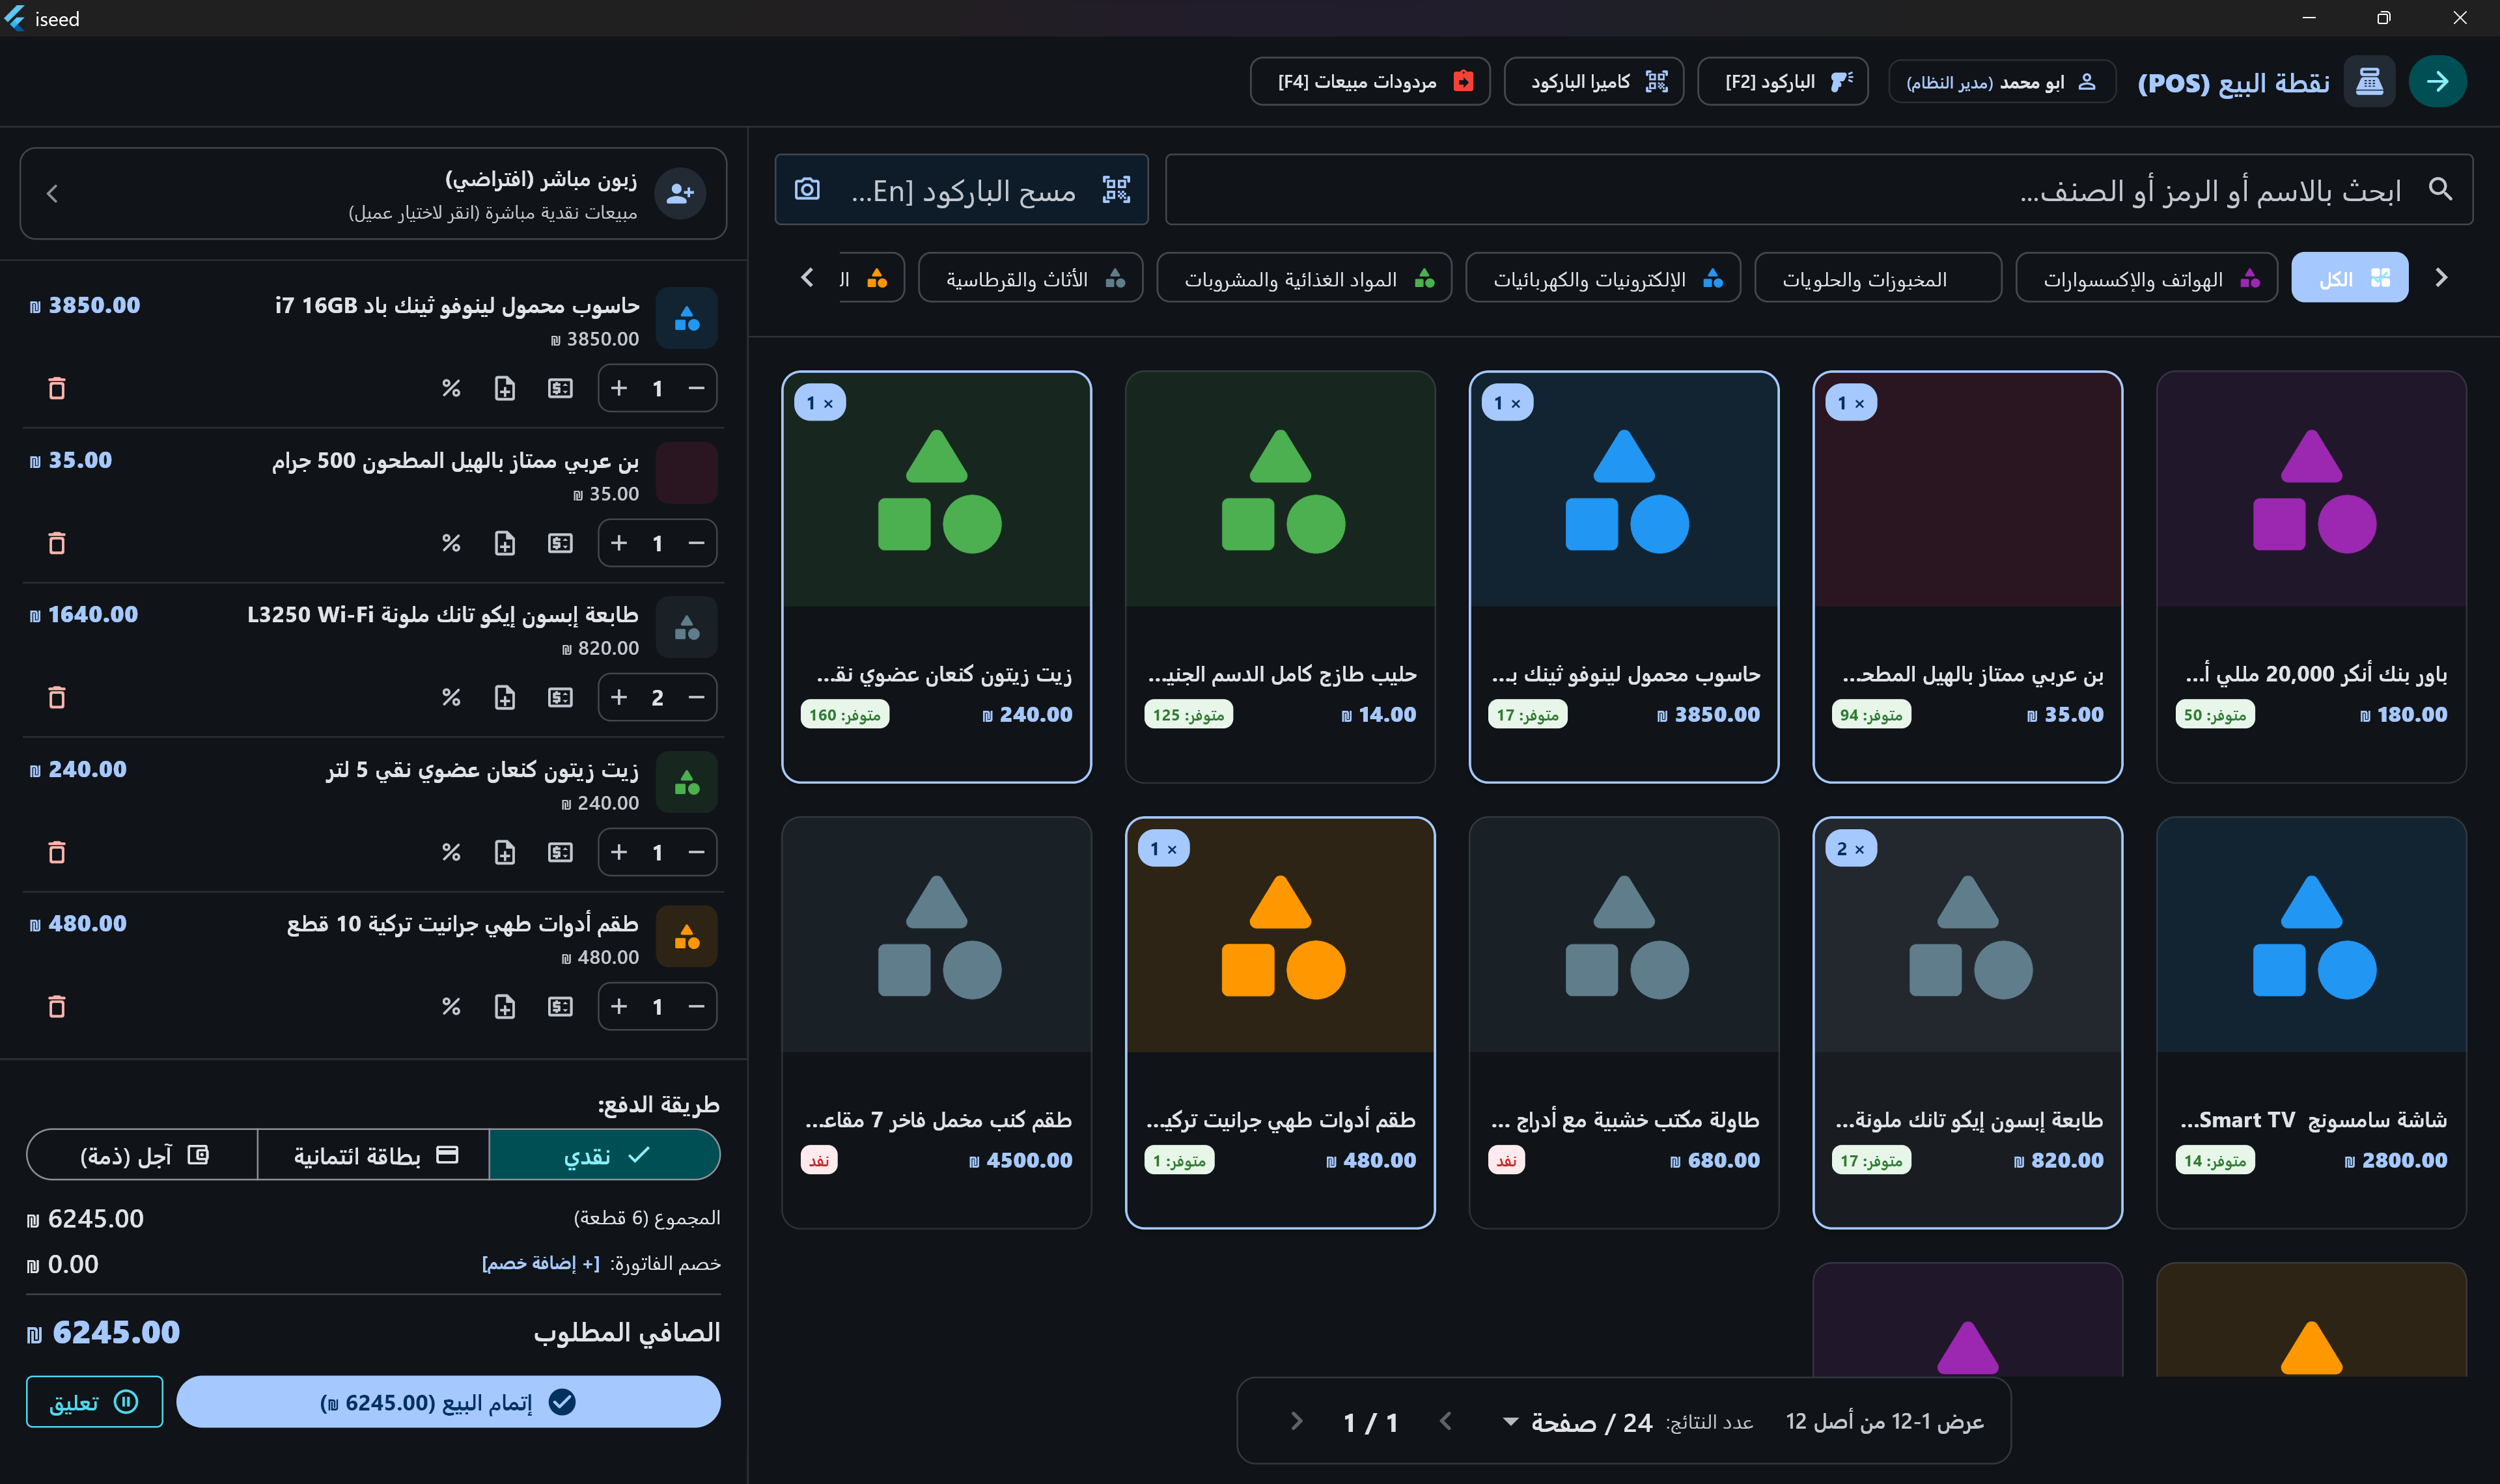The height and width of the screenshot is (1484, 2500).
Task: Apply percent discount to olive oil row
Action: [451, 852]
